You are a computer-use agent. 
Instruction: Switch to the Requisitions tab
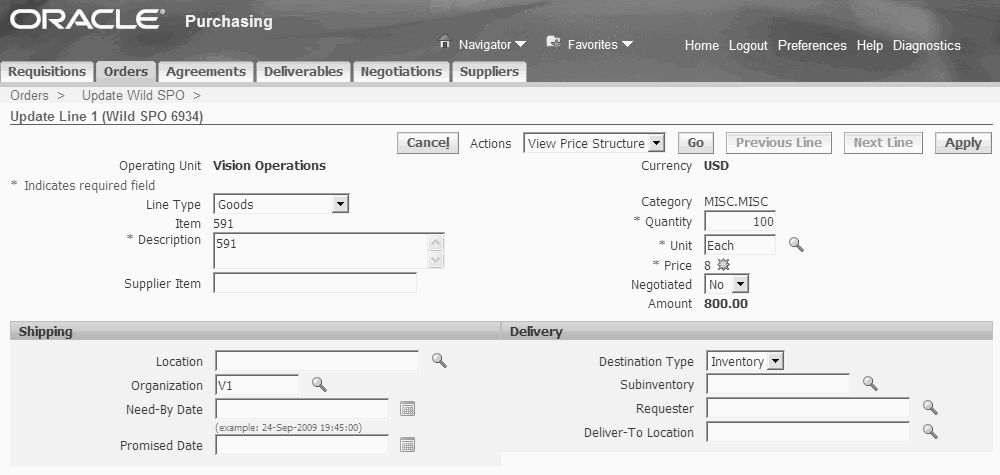click(x=47, y=71)
